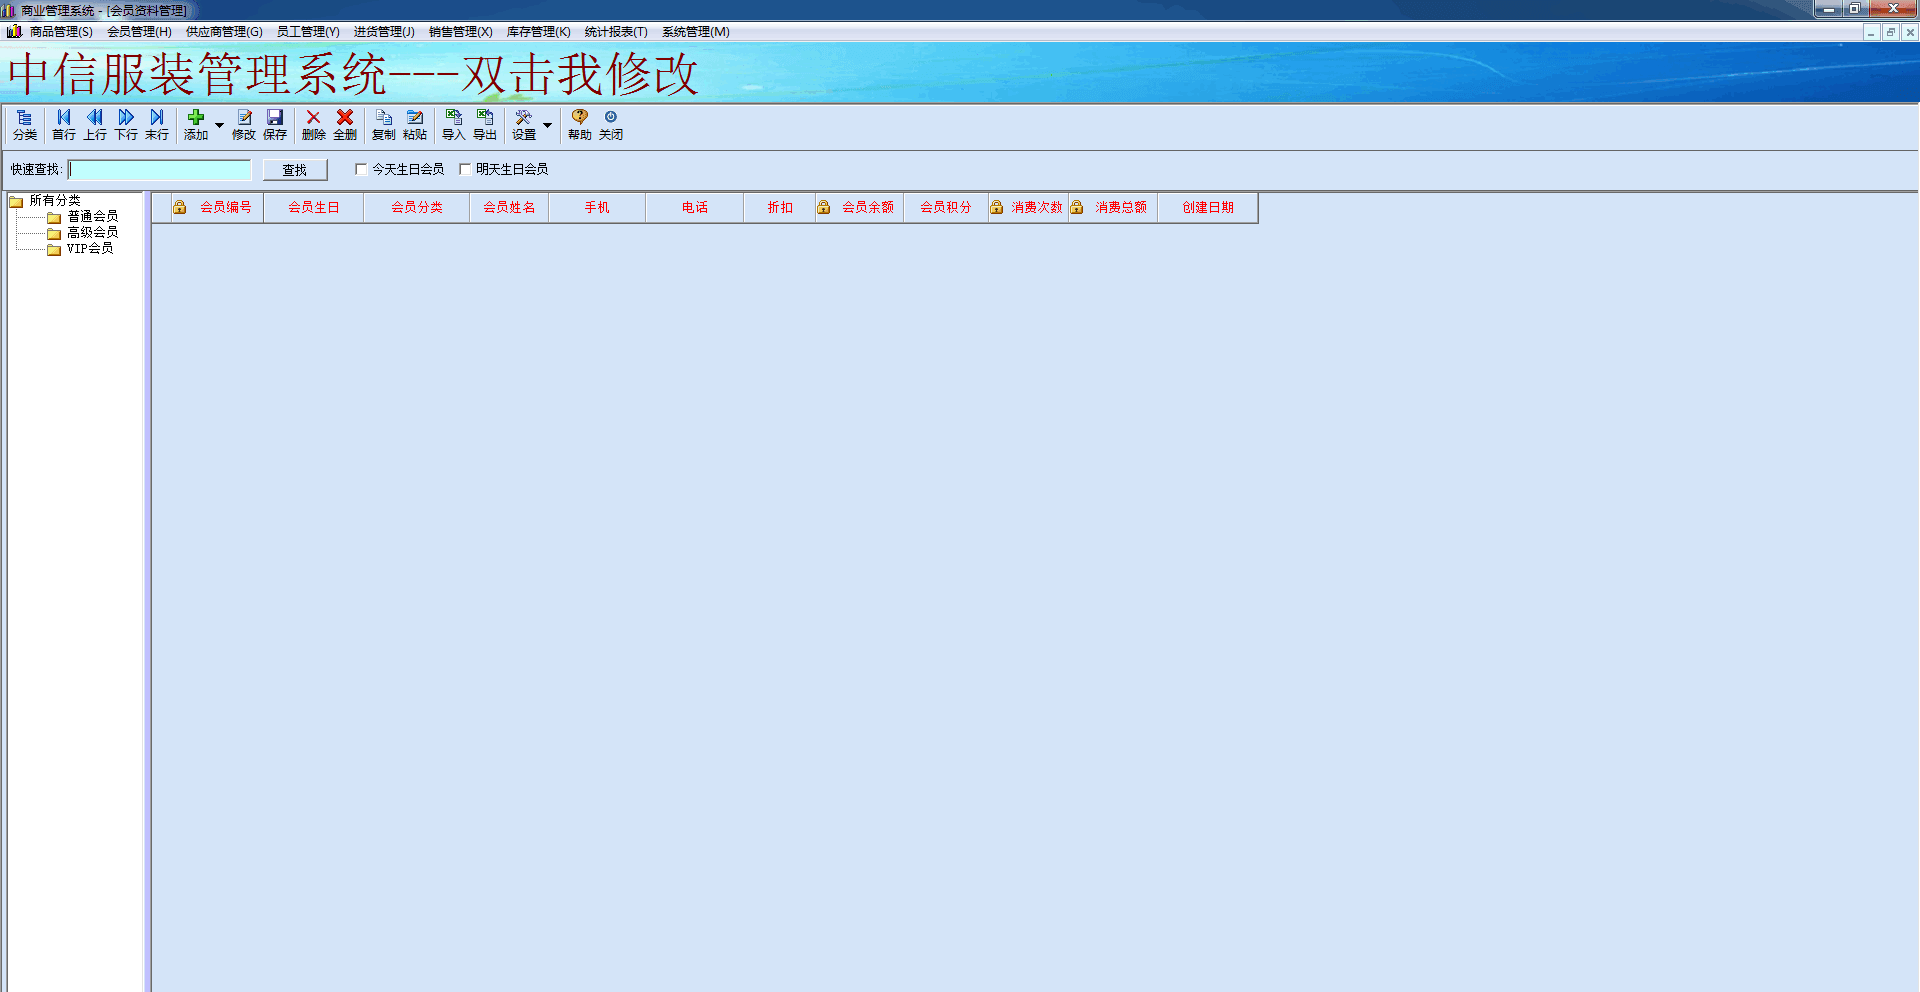Click the 保存 save disk icon

(275, 125)
